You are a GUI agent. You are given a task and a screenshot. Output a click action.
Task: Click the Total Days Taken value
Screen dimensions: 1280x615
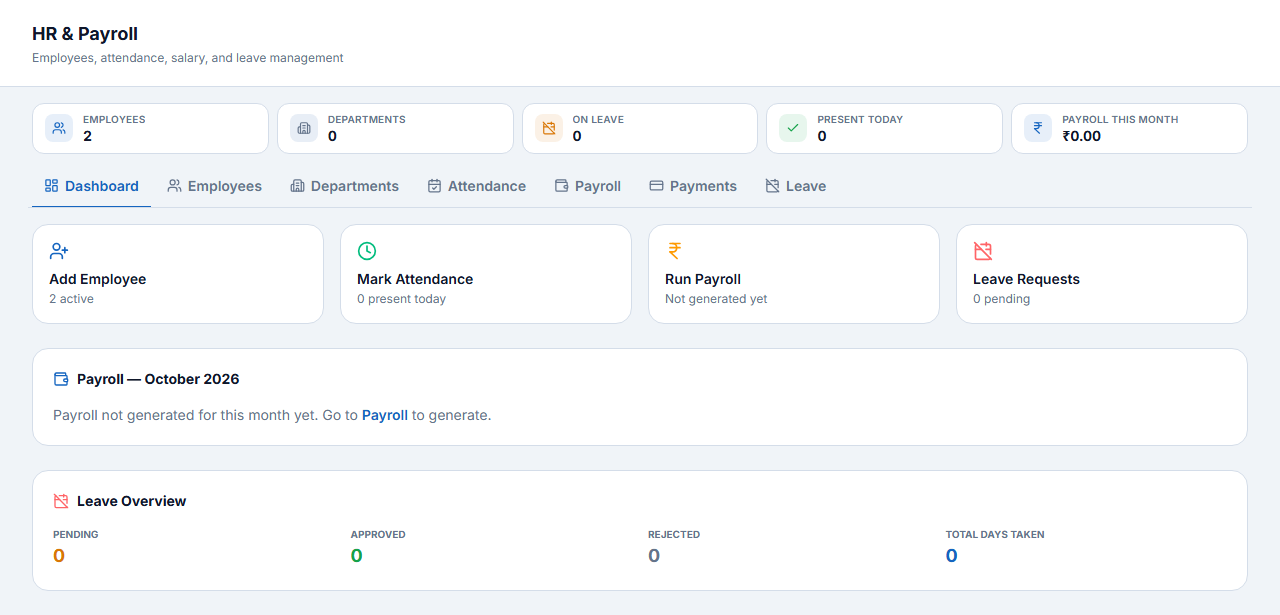point(952,556)
